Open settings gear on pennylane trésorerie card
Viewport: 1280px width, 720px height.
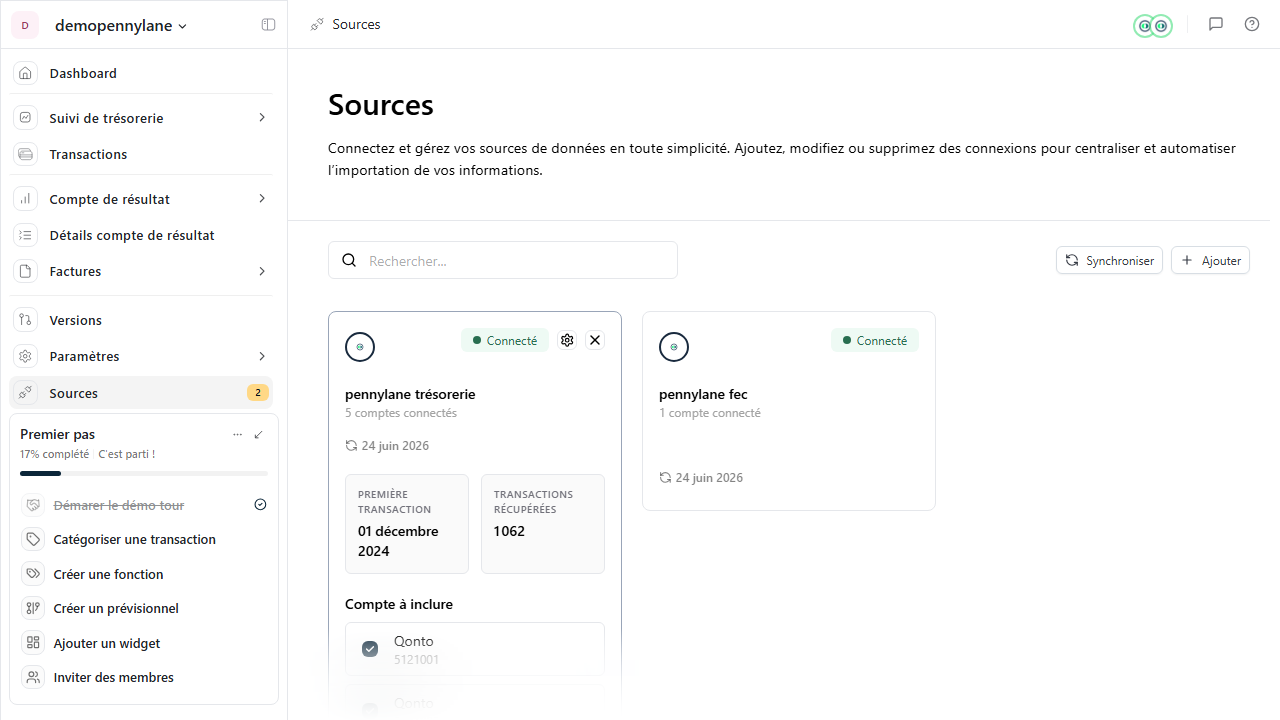click(x=567, y=340)
